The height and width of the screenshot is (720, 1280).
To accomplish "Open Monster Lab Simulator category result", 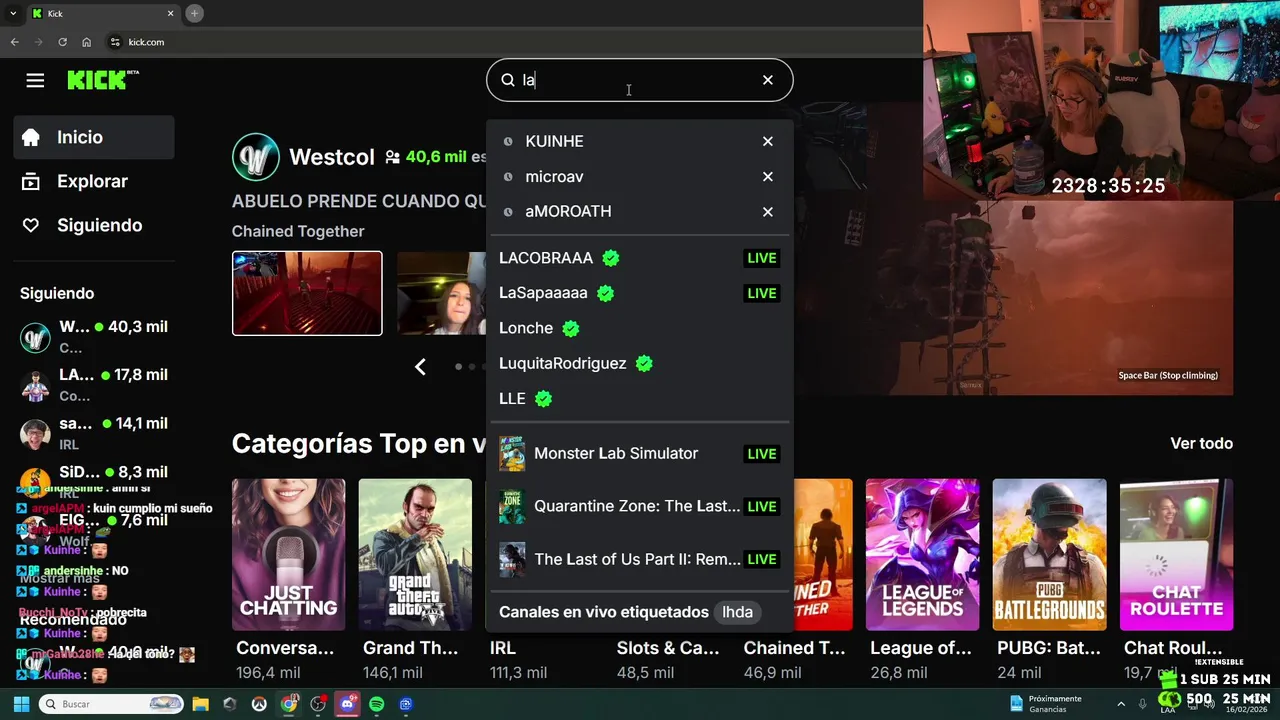I will [639, 454].
